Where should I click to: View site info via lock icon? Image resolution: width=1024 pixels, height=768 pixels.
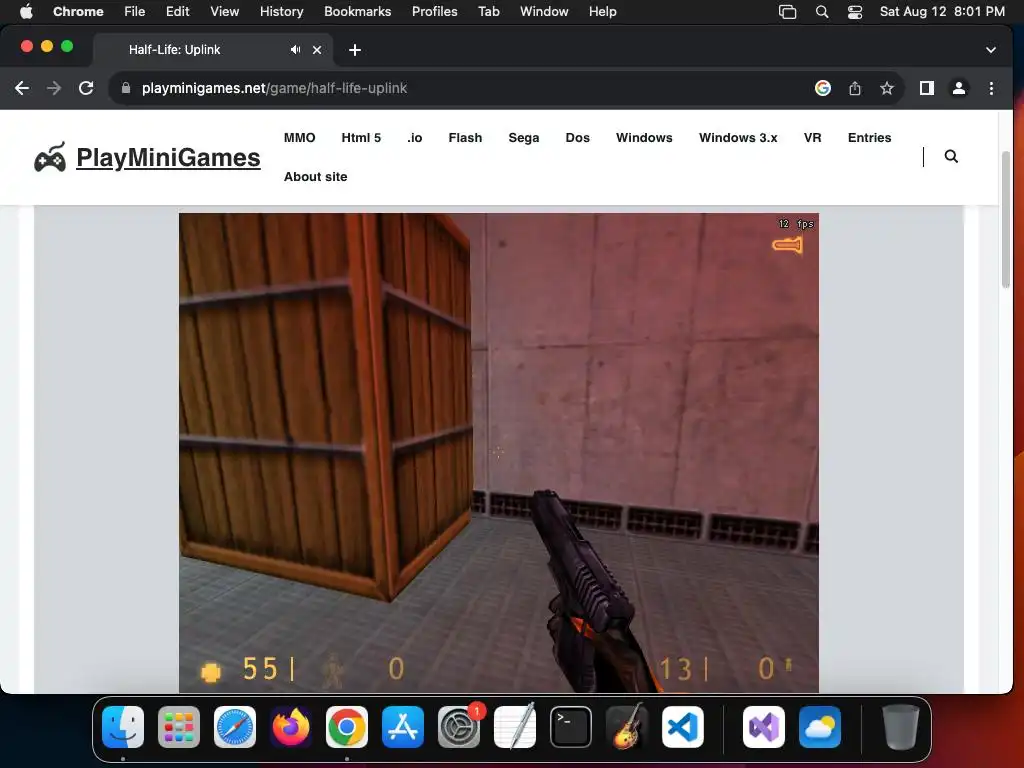pyautogui.click(x=126, y=88)
